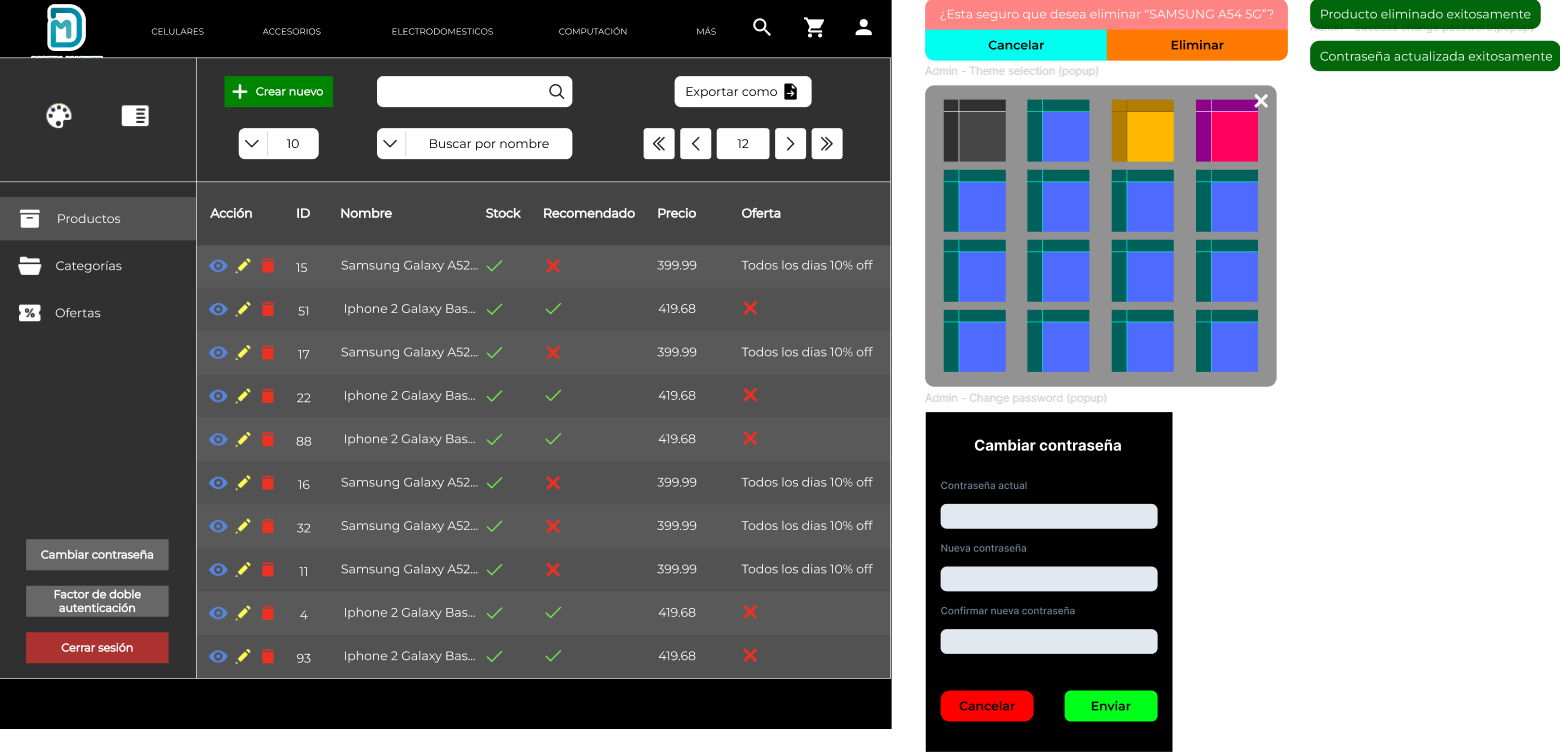Open the ELECTRODOMESTICOS menu item

442,32
